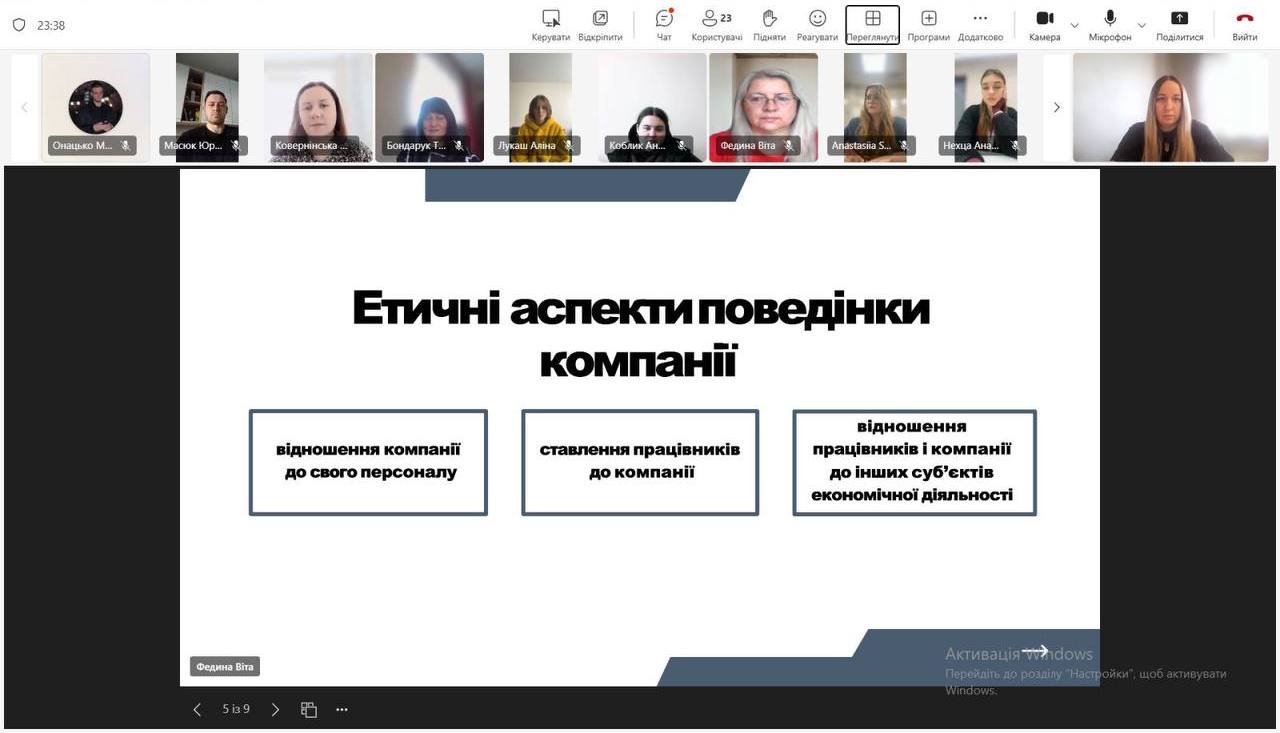1280x733 pixels.
Task: Open the Реагувати reactions menu
Action: click(x=817, y=24)
